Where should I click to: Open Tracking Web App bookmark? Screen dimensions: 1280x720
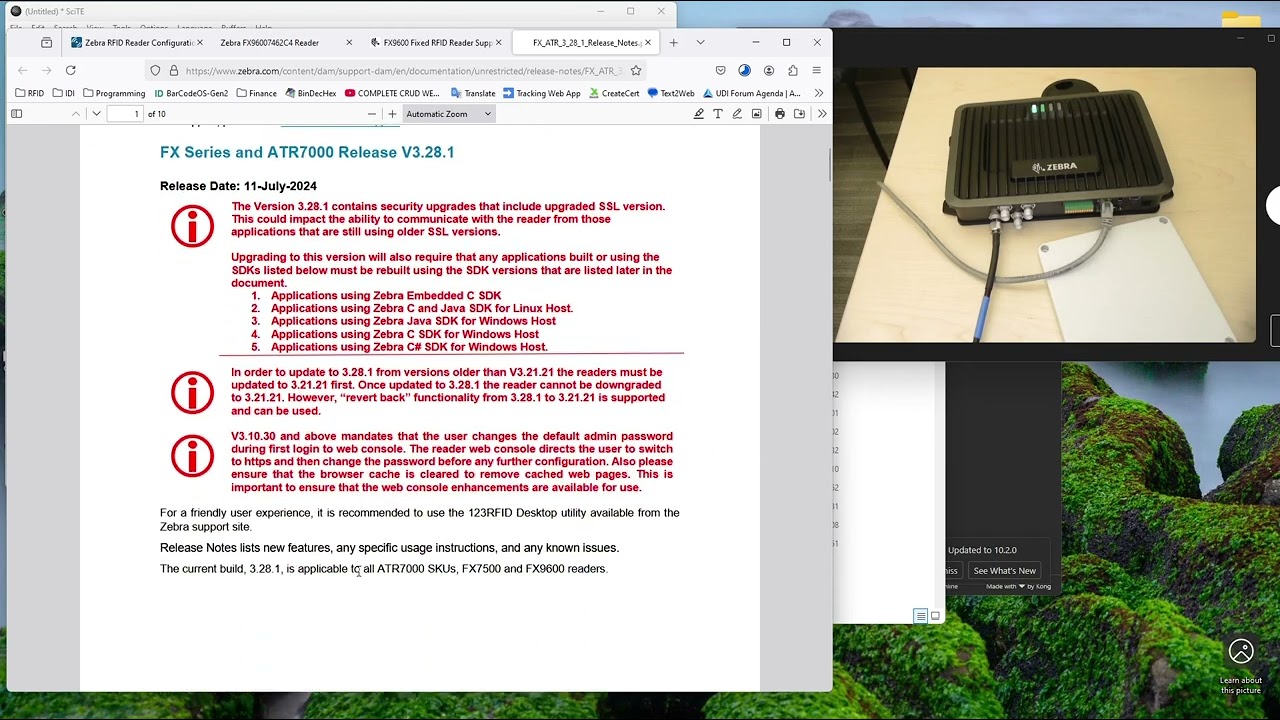coord(541,93)
